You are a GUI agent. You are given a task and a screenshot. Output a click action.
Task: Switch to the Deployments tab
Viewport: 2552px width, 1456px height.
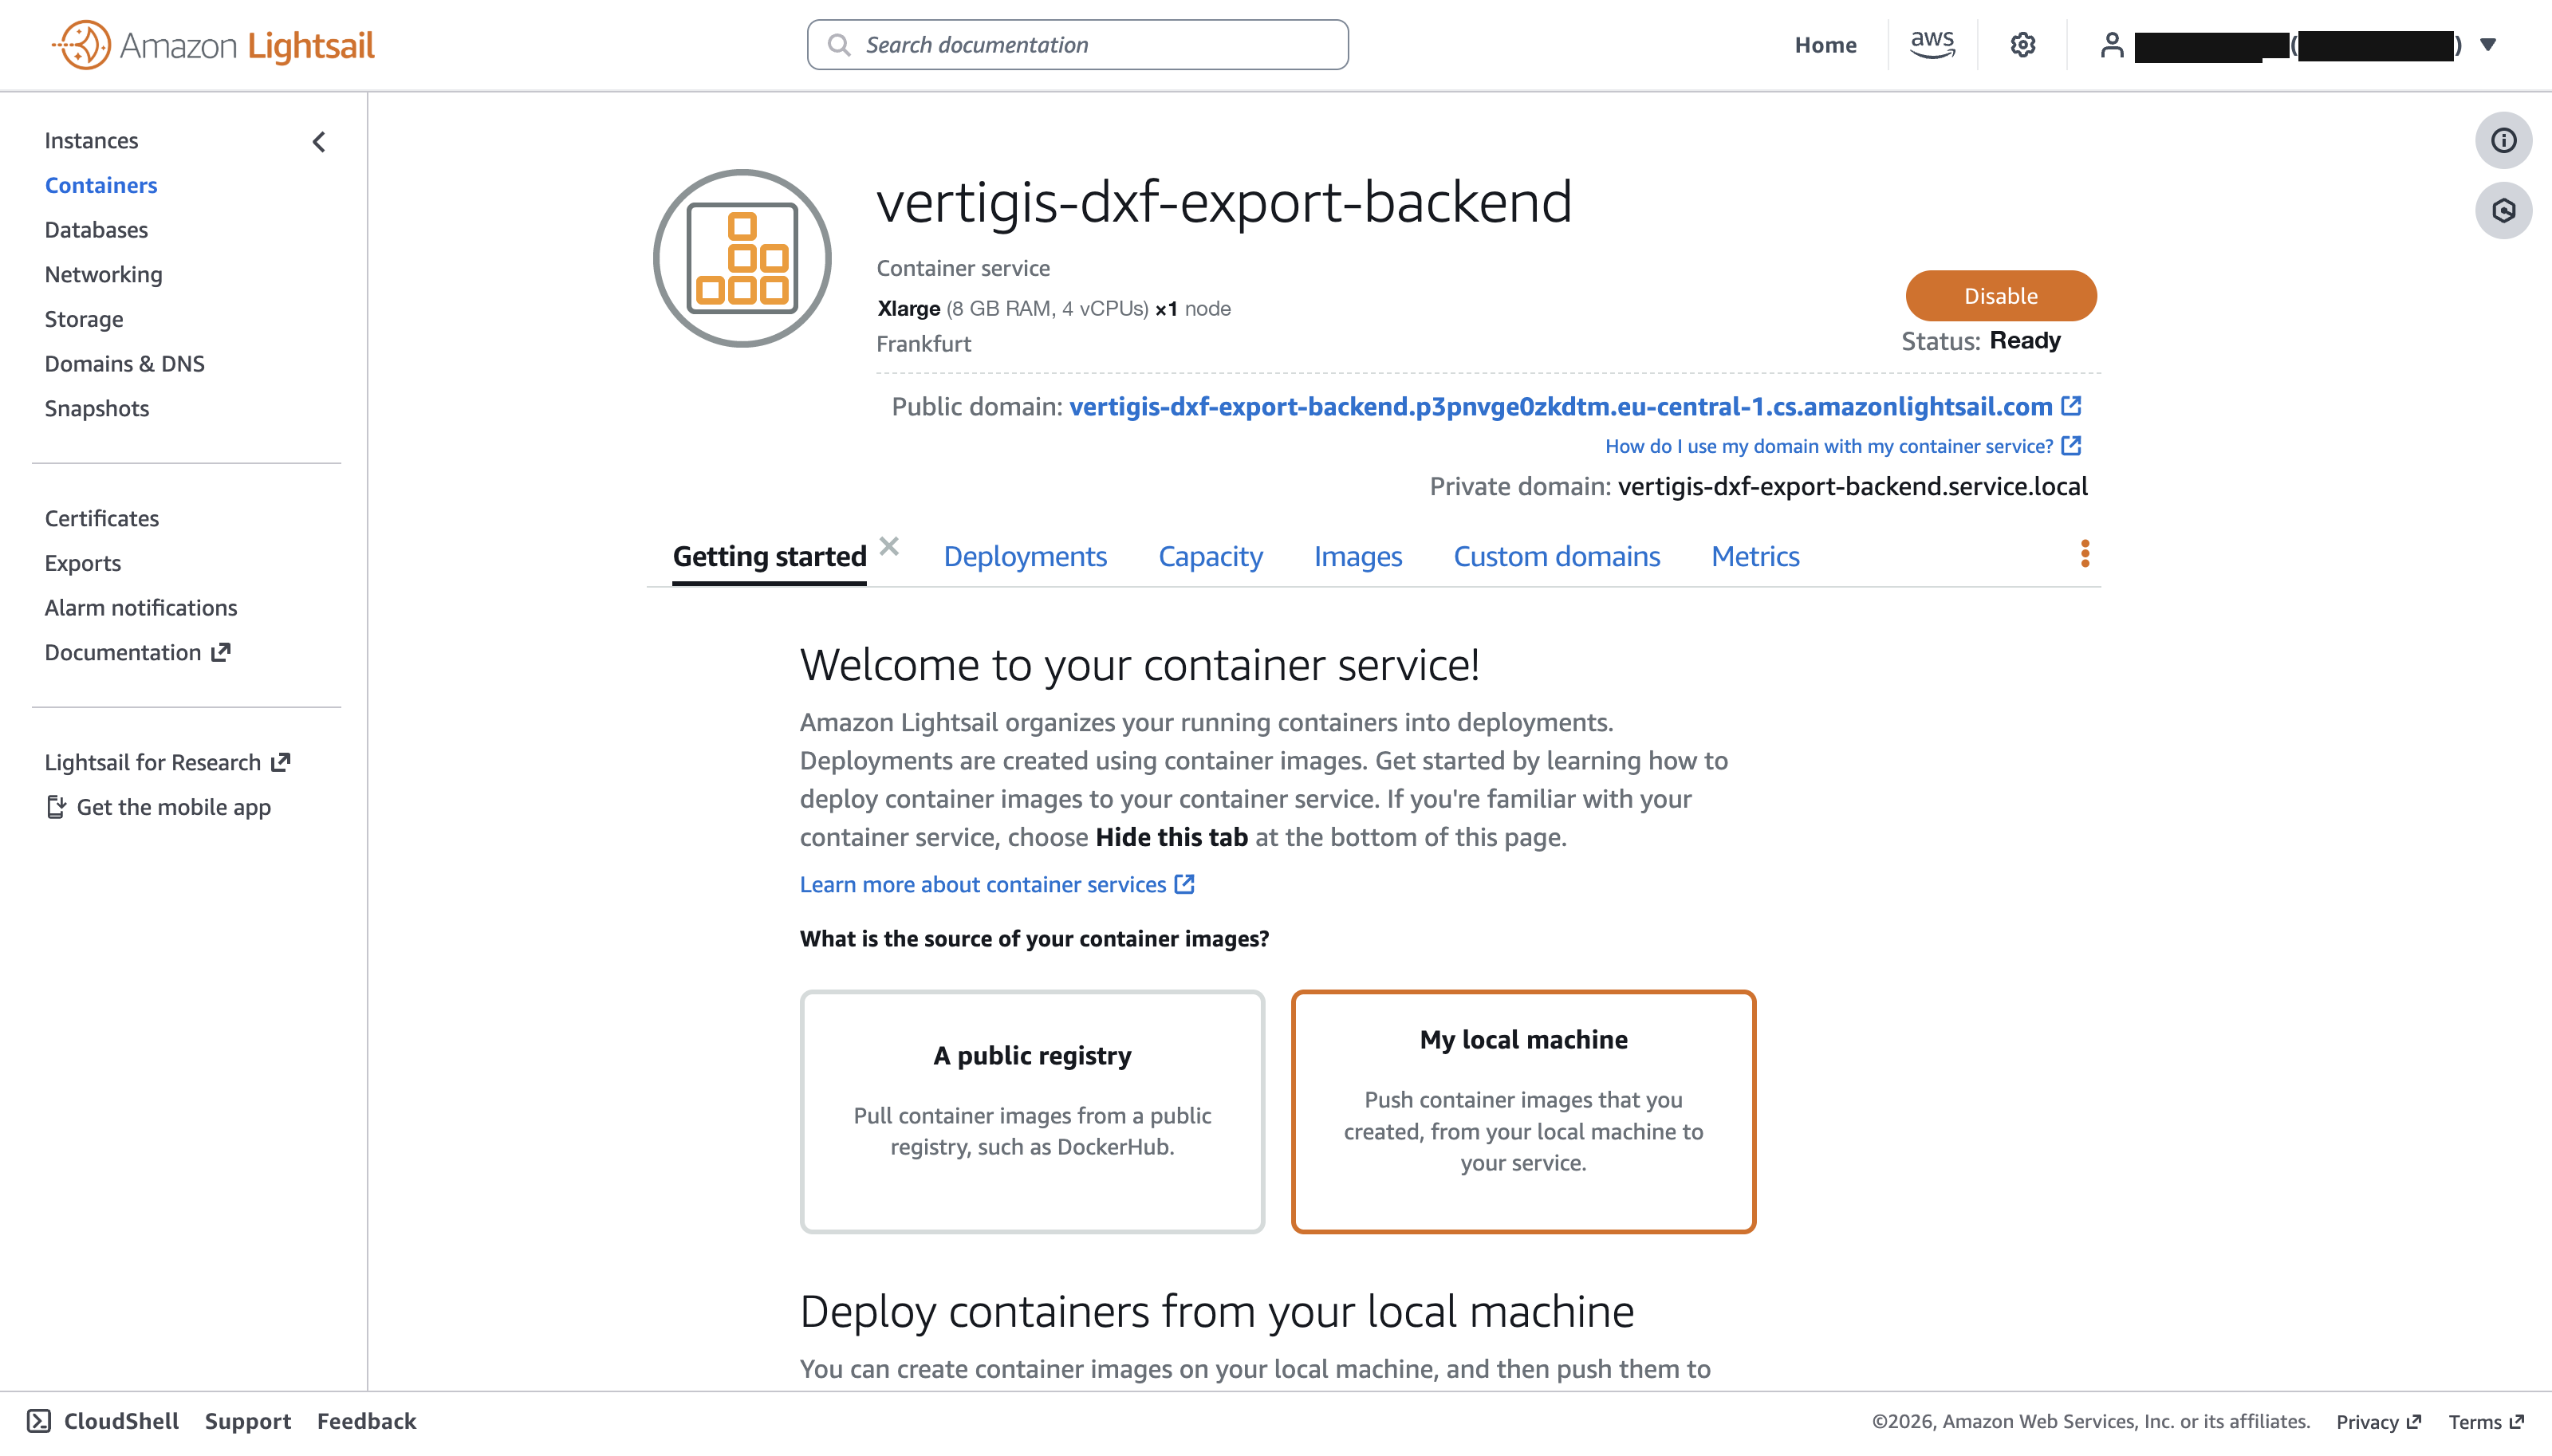[1025, 557]
